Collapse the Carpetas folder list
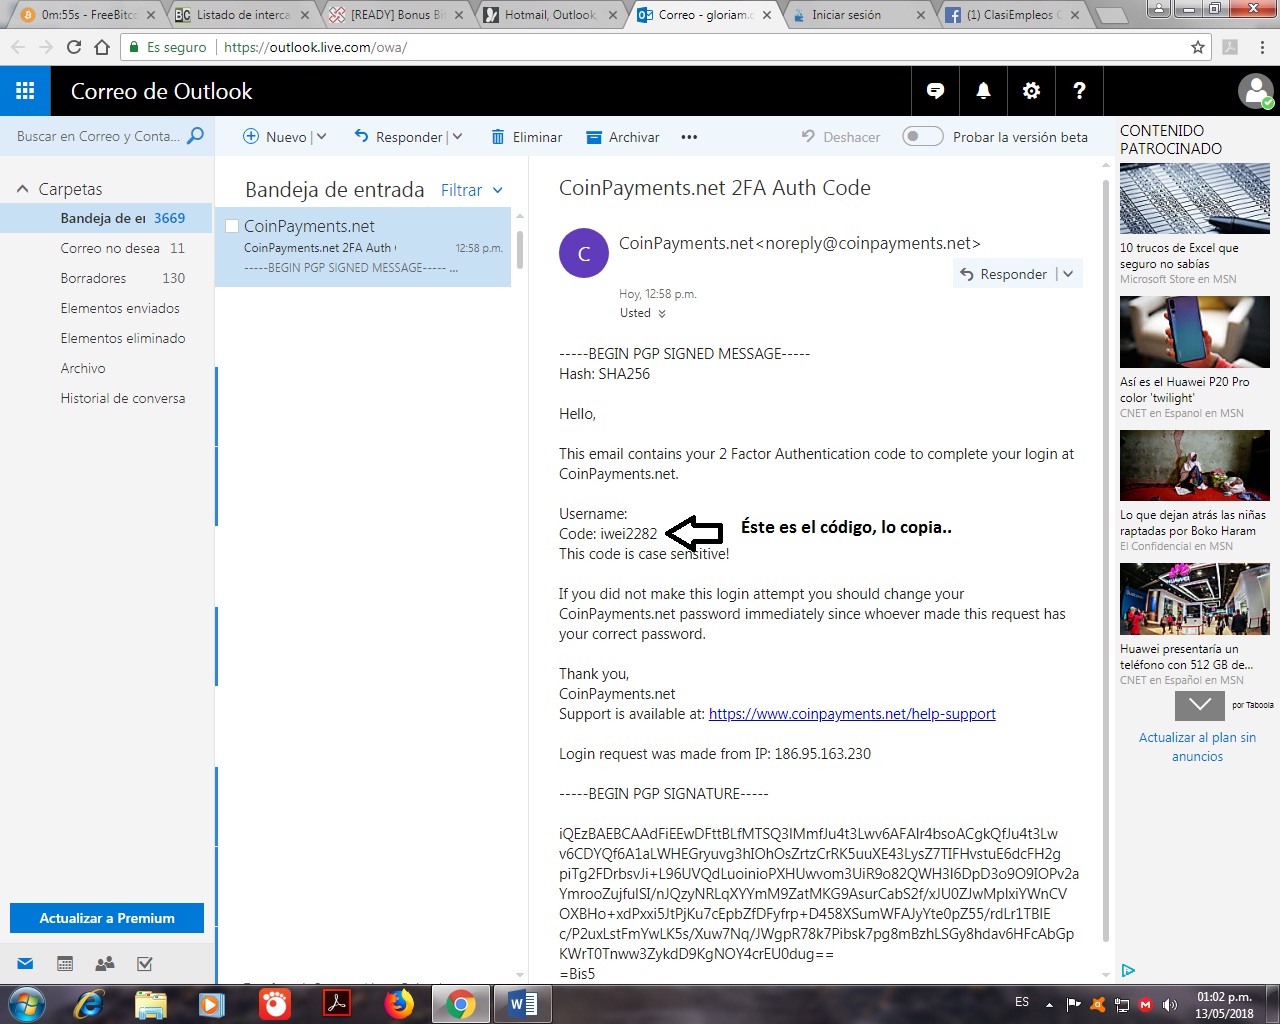1280x1024 pixels. coord(22,189)
